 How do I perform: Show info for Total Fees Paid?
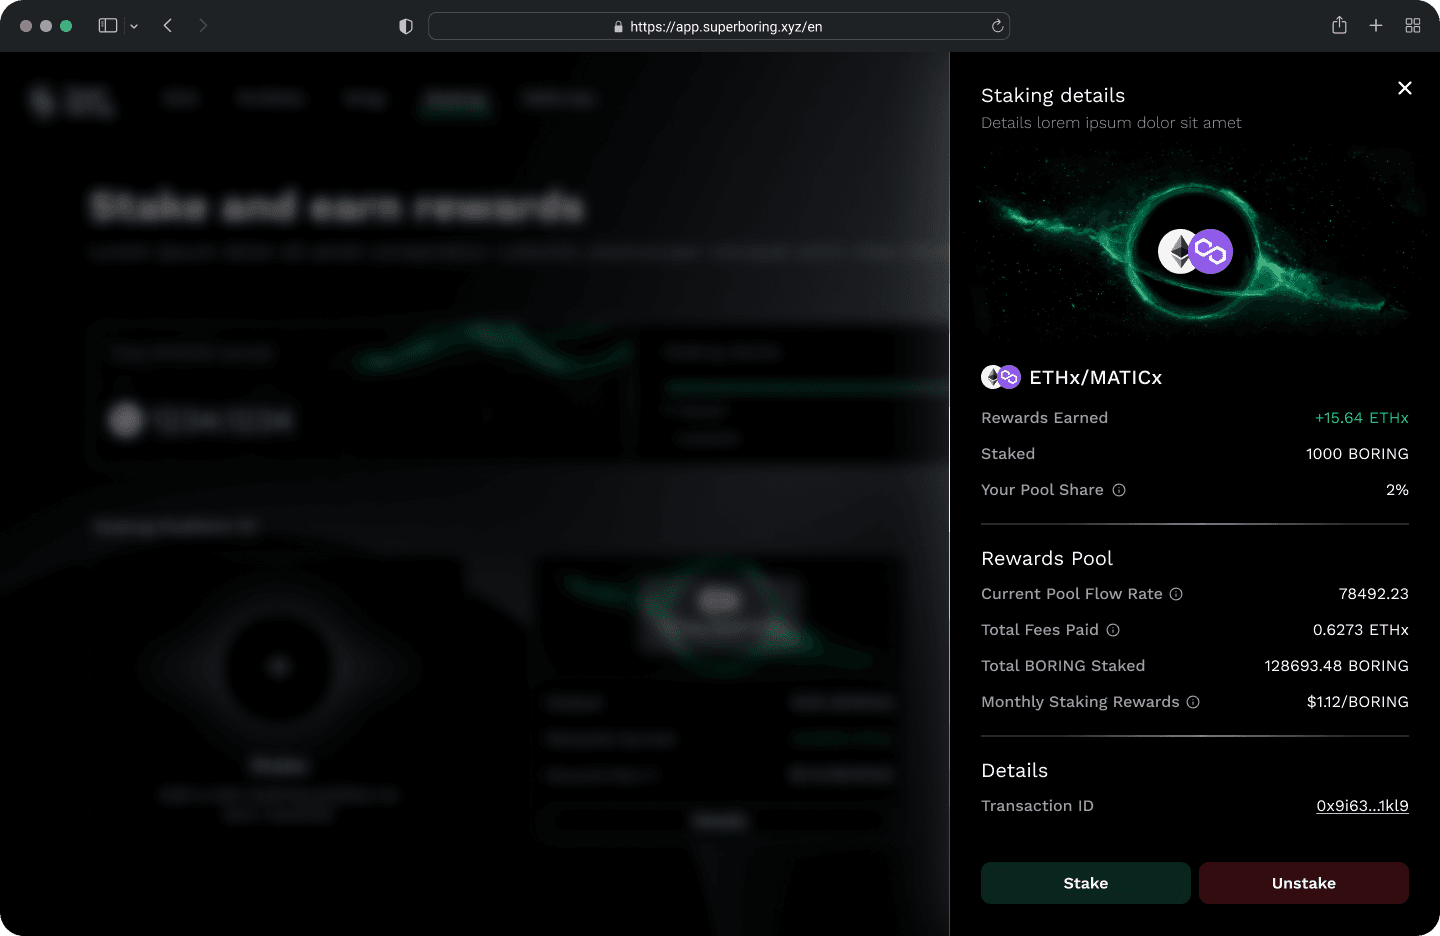tap(1113, 630)
